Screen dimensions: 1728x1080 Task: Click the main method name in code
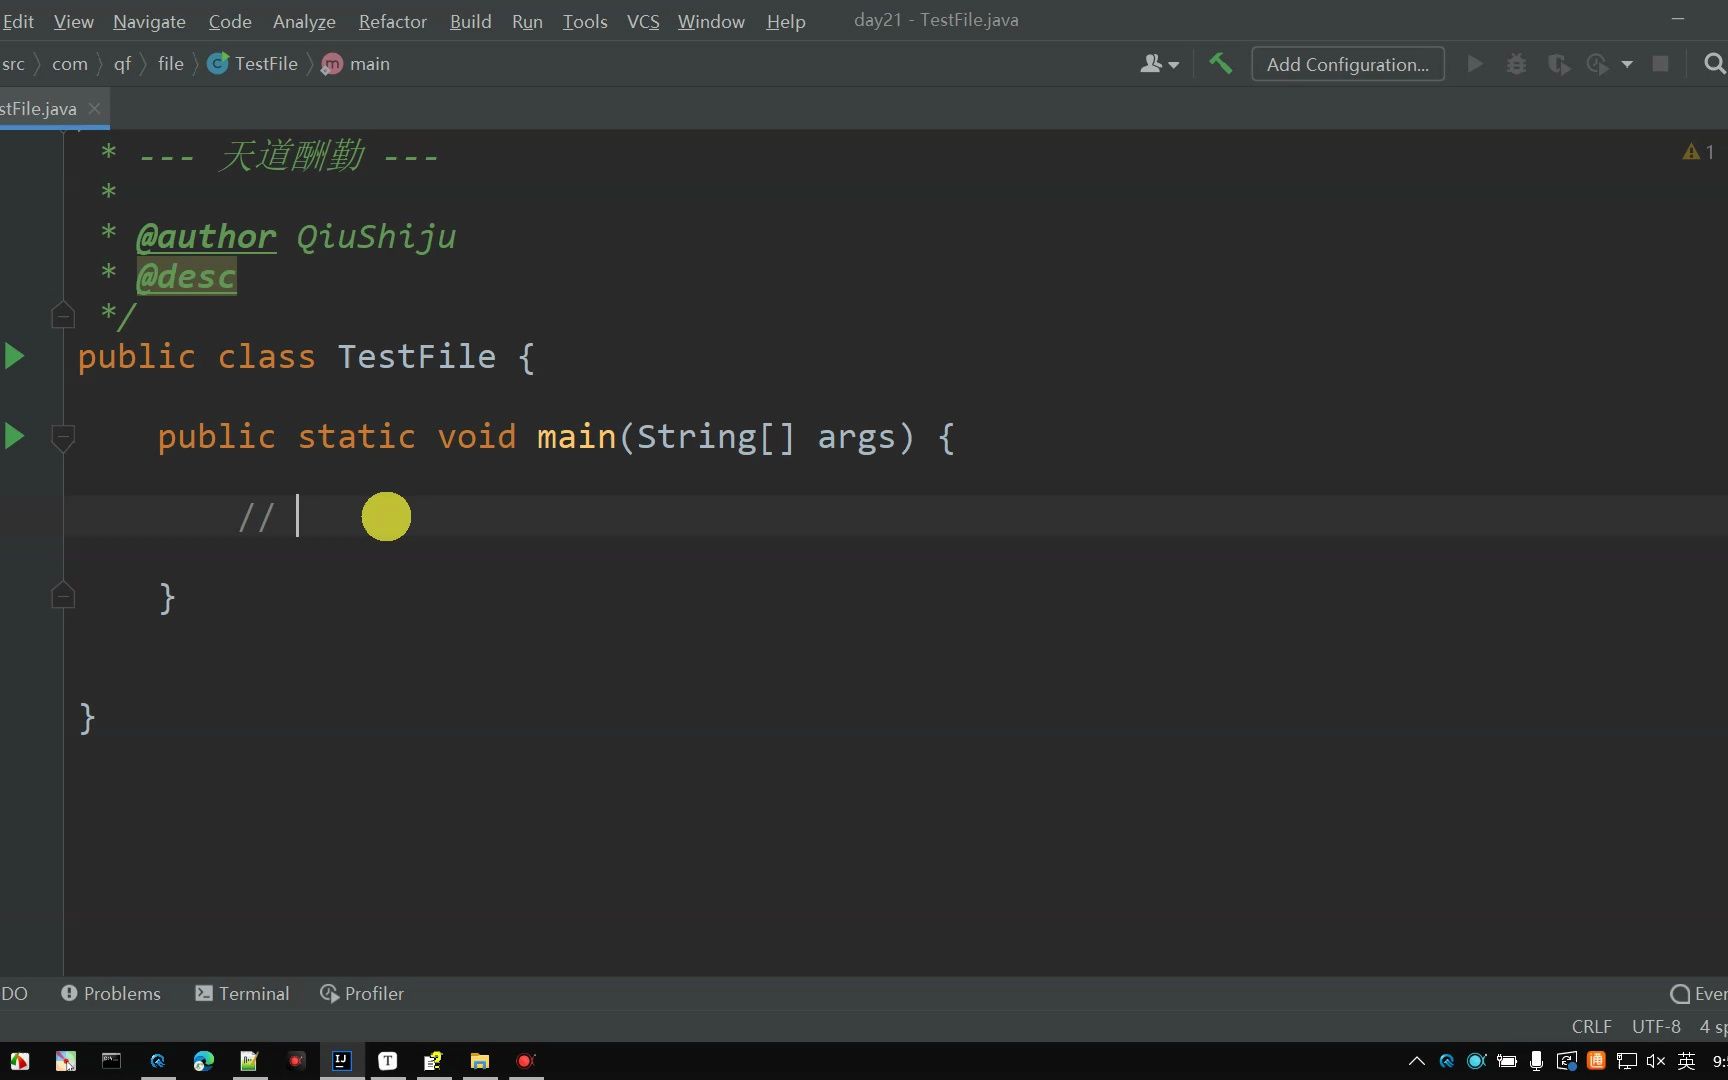point(576,437)
